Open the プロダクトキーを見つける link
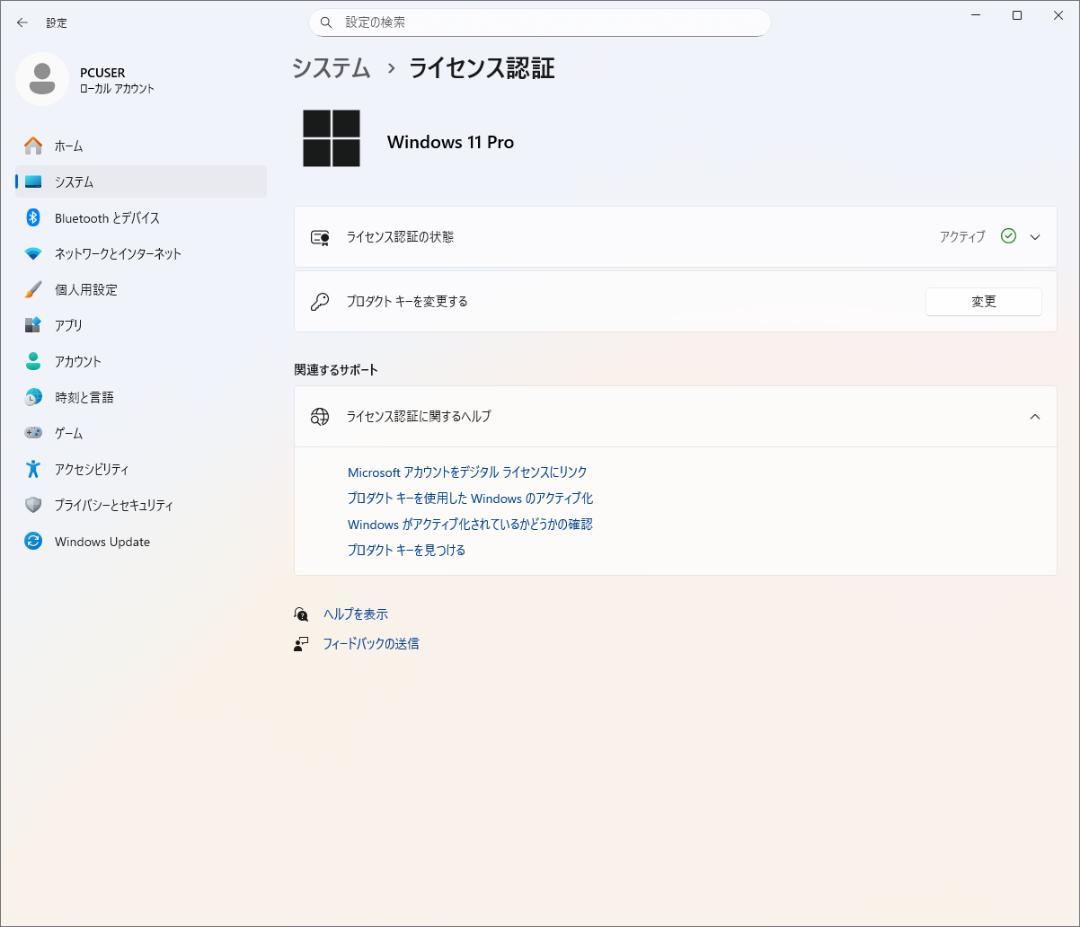Viewport: 1080px width, 927px height. tap(406, 549)
